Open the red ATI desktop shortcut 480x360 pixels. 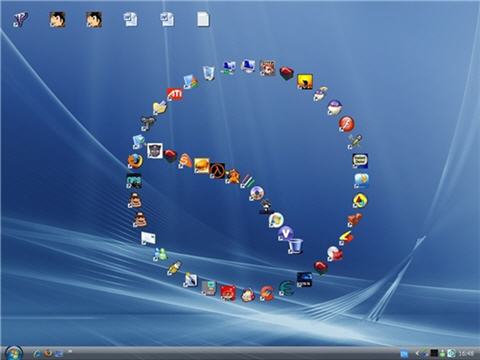coord(175,94)
